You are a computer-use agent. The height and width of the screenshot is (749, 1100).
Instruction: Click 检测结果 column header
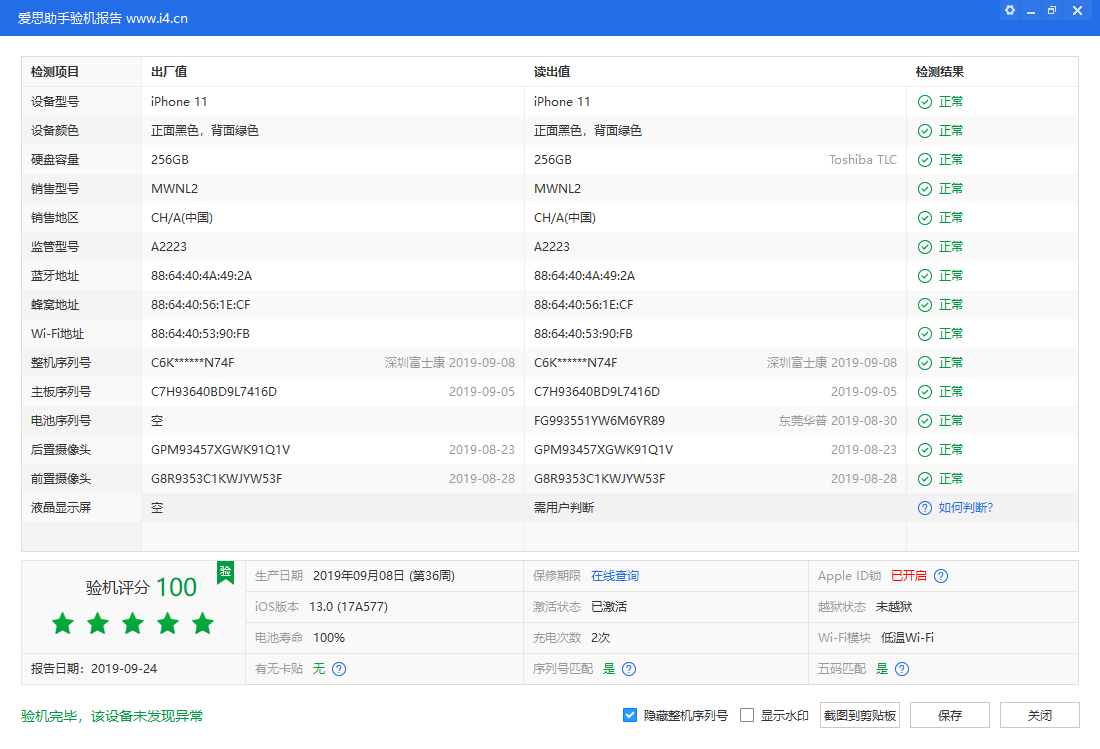[939, 72]
